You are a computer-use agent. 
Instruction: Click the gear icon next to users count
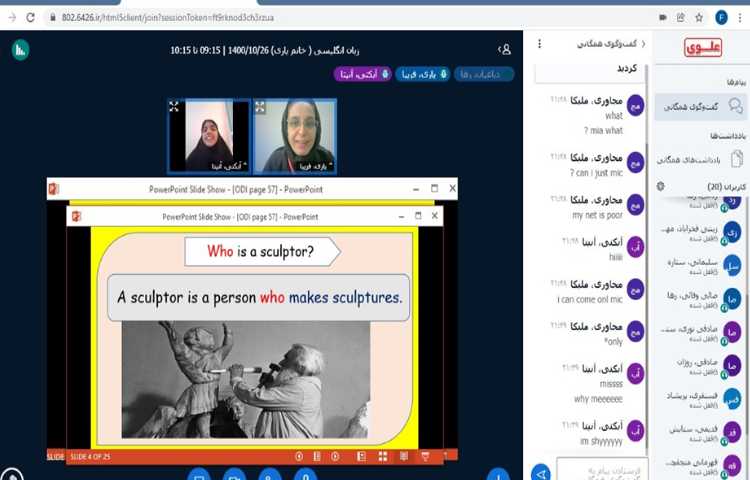coord(661,186)
